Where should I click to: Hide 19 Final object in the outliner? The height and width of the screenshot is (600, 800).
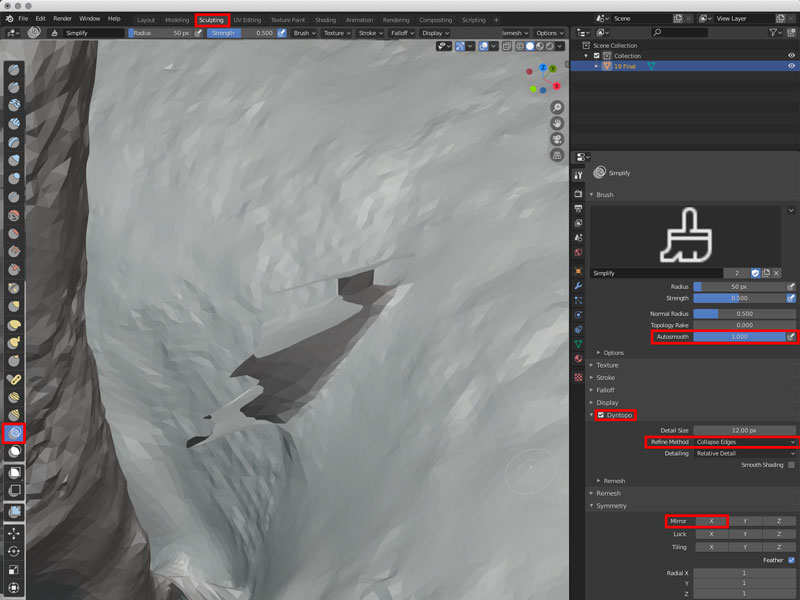tap(791, 66)
